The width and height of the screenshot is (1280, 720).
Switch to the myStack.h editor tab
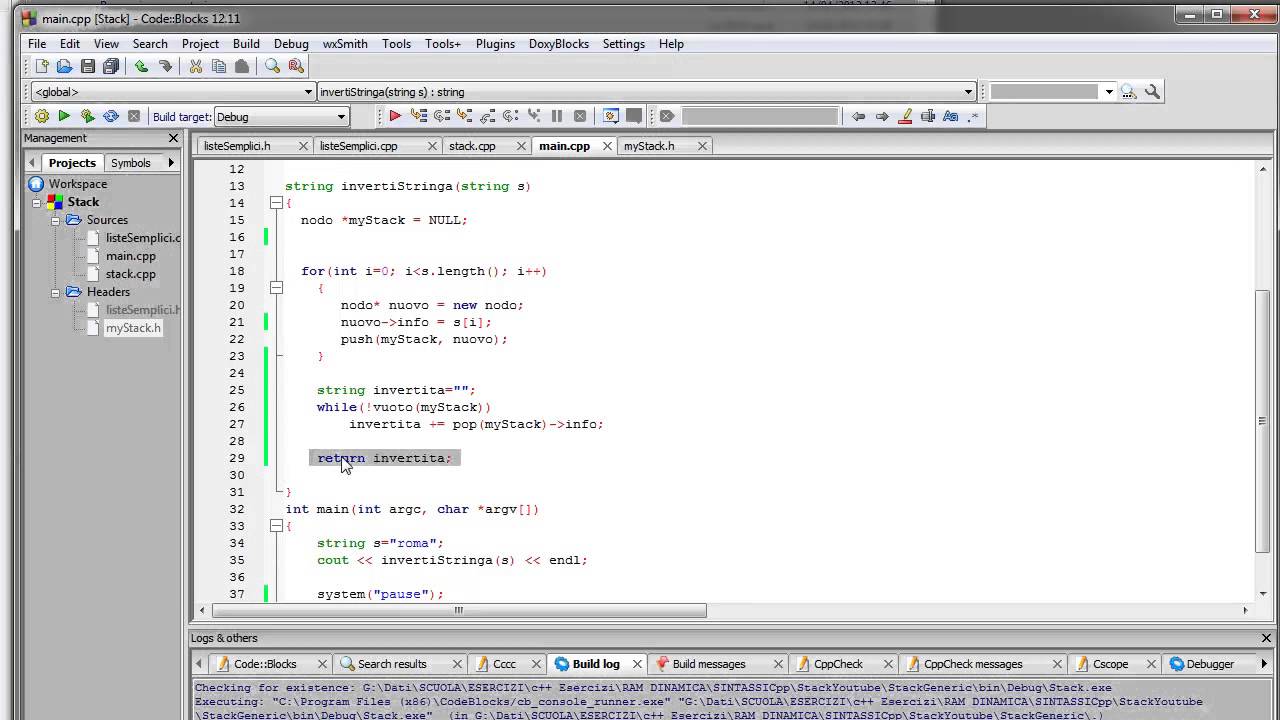649,146
